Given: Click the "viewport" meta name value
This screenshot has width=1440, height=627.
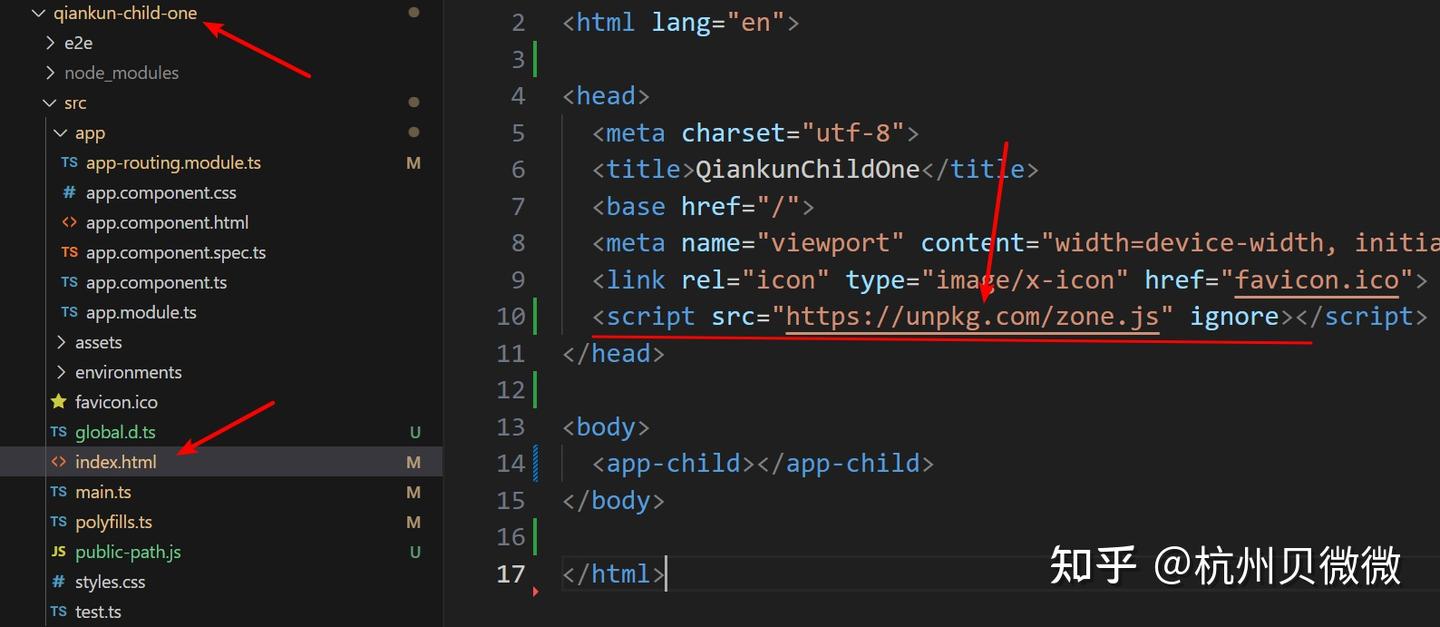Looking at the screenshot, I should [830, 243].
